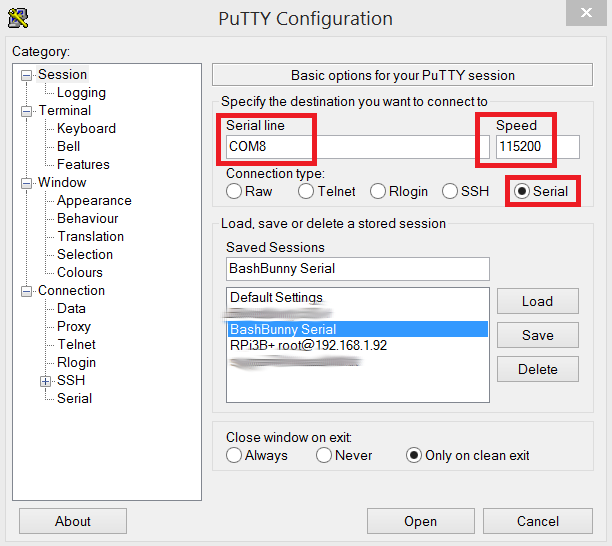The width and height of the screenshot is (612, 546).
Task: Click the PuTTY icon in title bar
Action: pyautogui.click(x=18, y=18)
